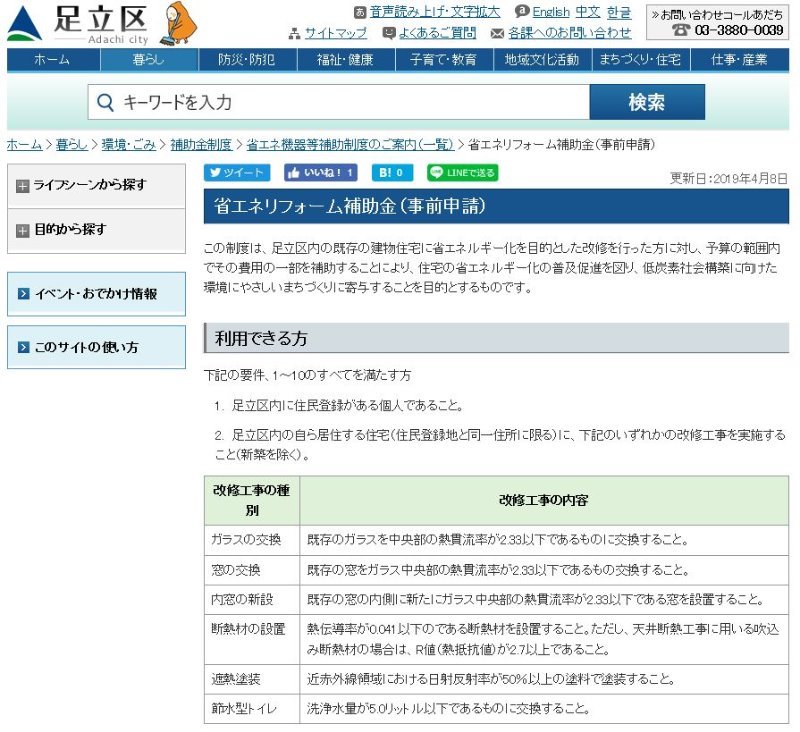Image resolution: width=800 pixels, height=732 pixels.
Task: Focus the キーワードを入力 search field
Action: pyautogui.click(x=339, y=103)
